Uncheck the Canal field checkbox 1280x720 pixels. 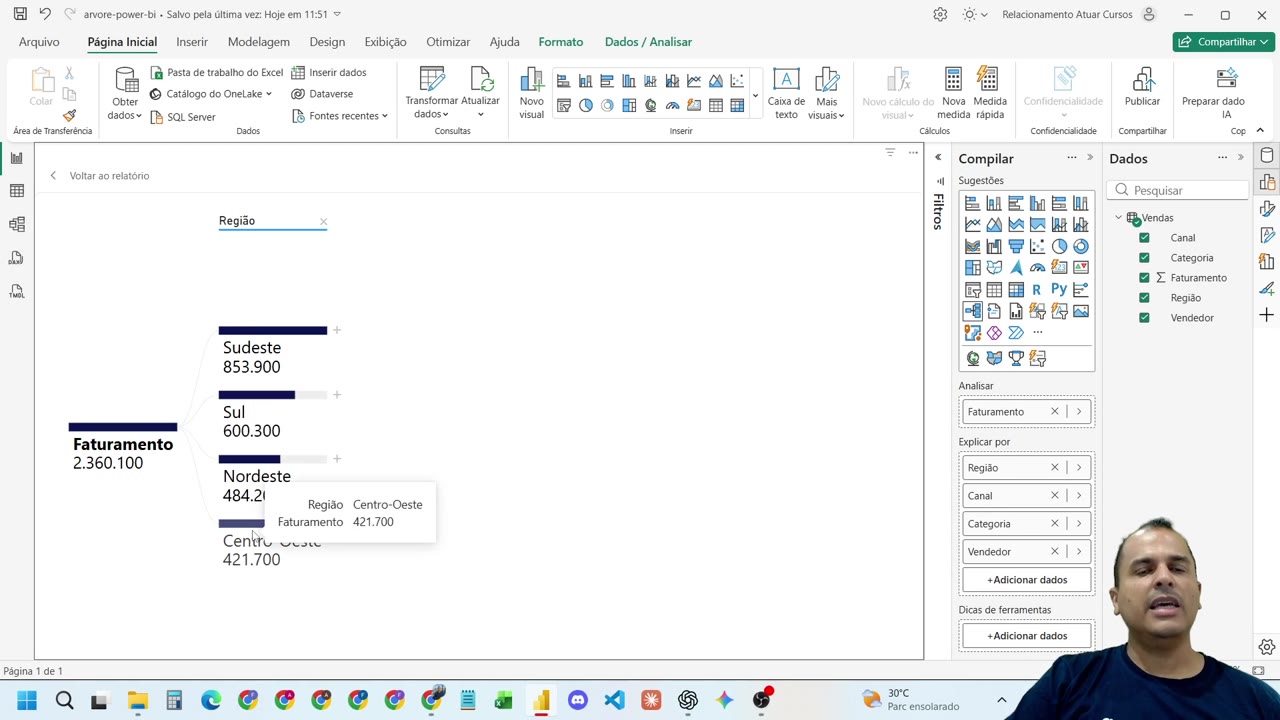coord(1144,238)
